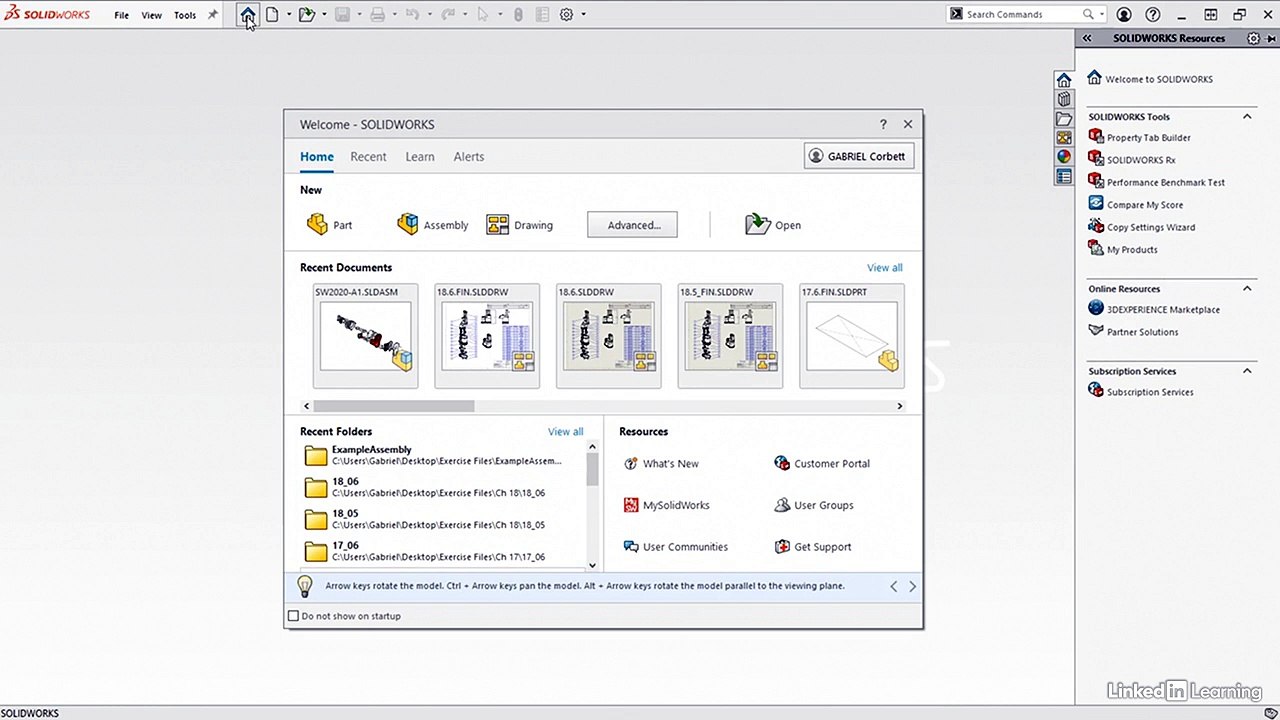Image resolution: width=1280 pixels, height=720 pixels.
Task: Open the View Palette tab in the task pane
Action: pos(1064,138)
